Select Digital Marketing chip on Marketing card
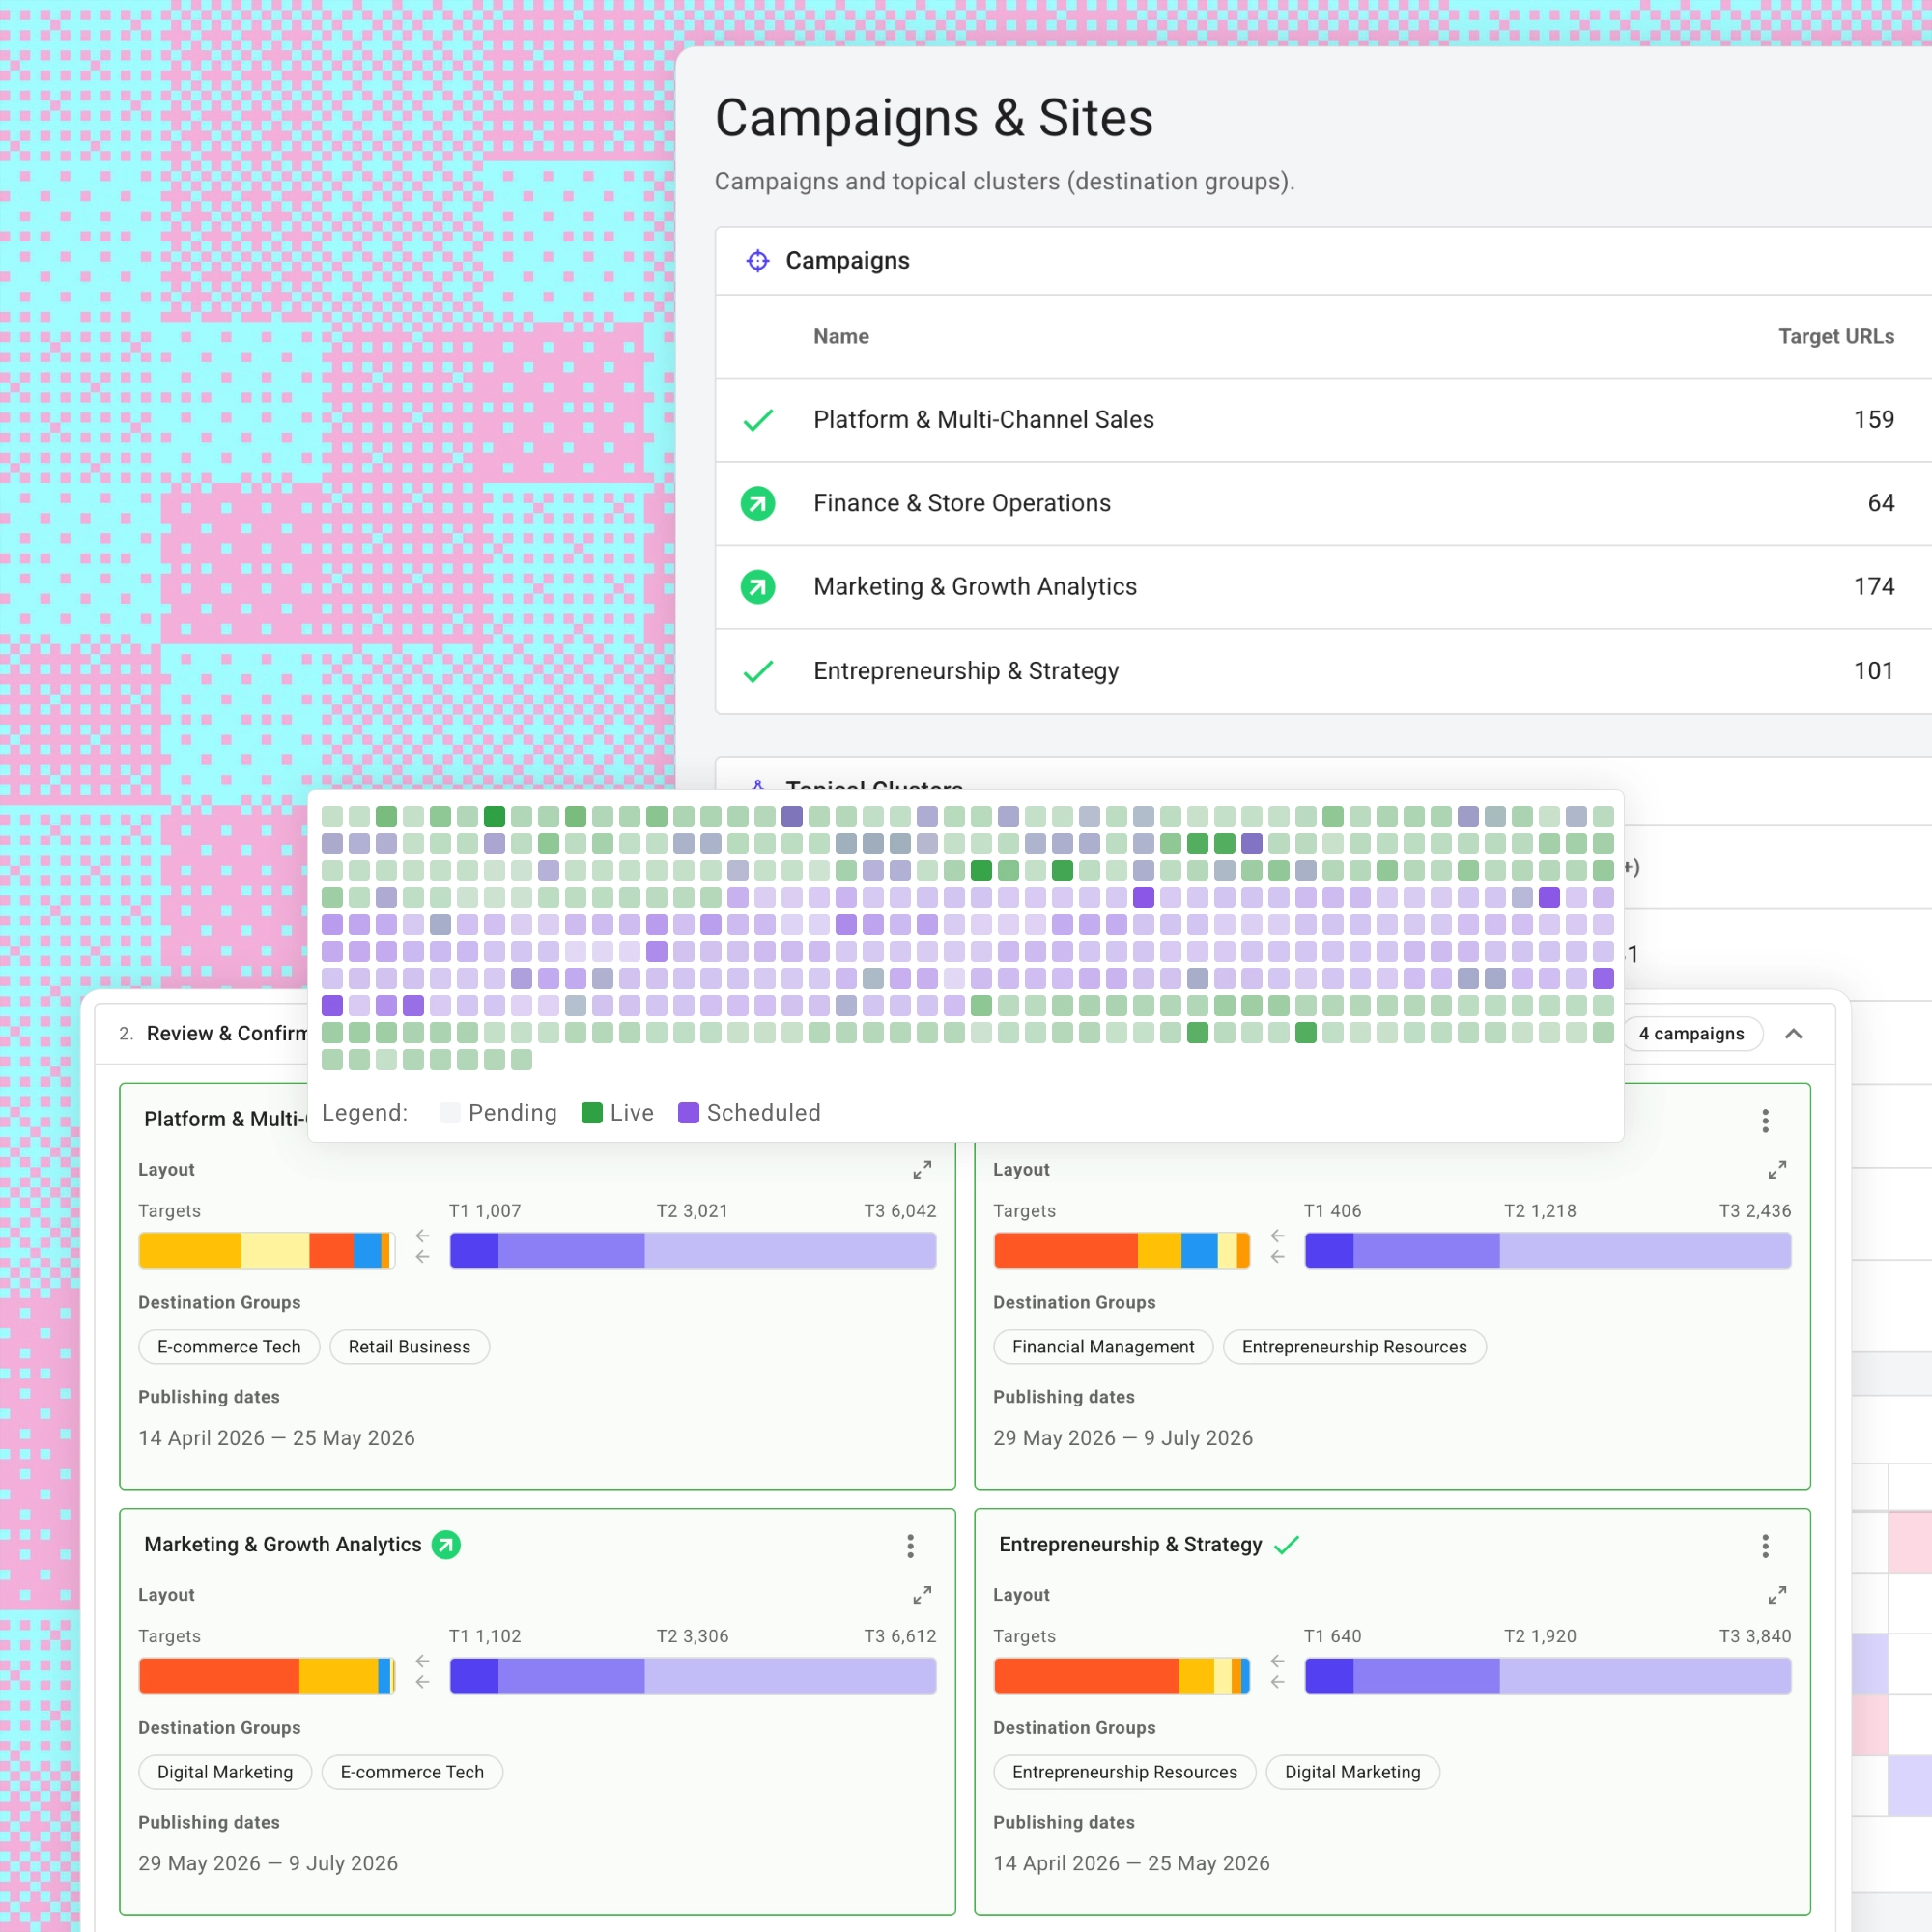 click(x=225, y=1772)
